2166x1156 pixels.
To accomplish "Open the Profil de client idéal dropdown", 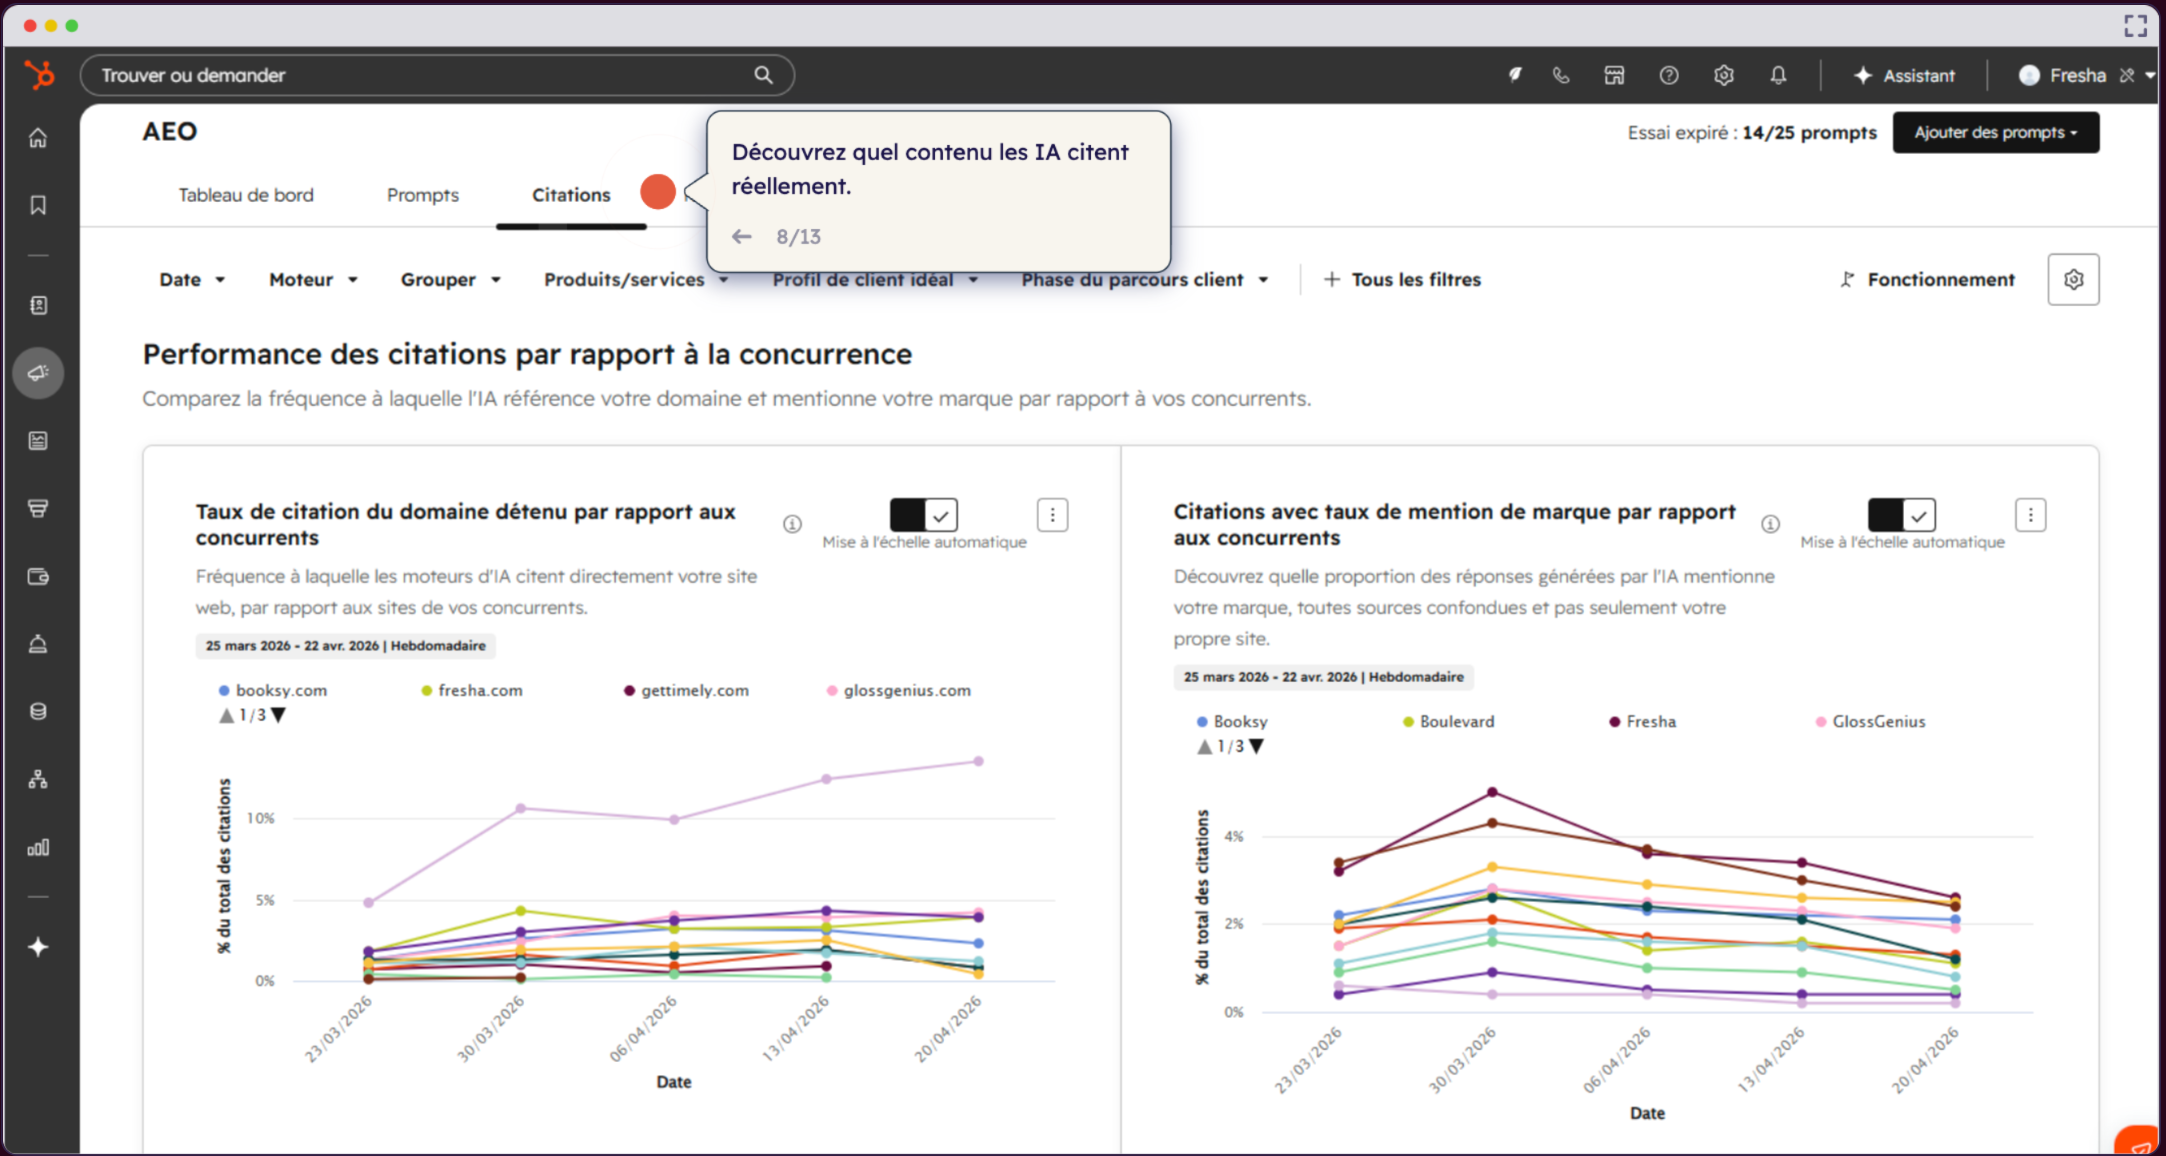I will click(875, 281).
